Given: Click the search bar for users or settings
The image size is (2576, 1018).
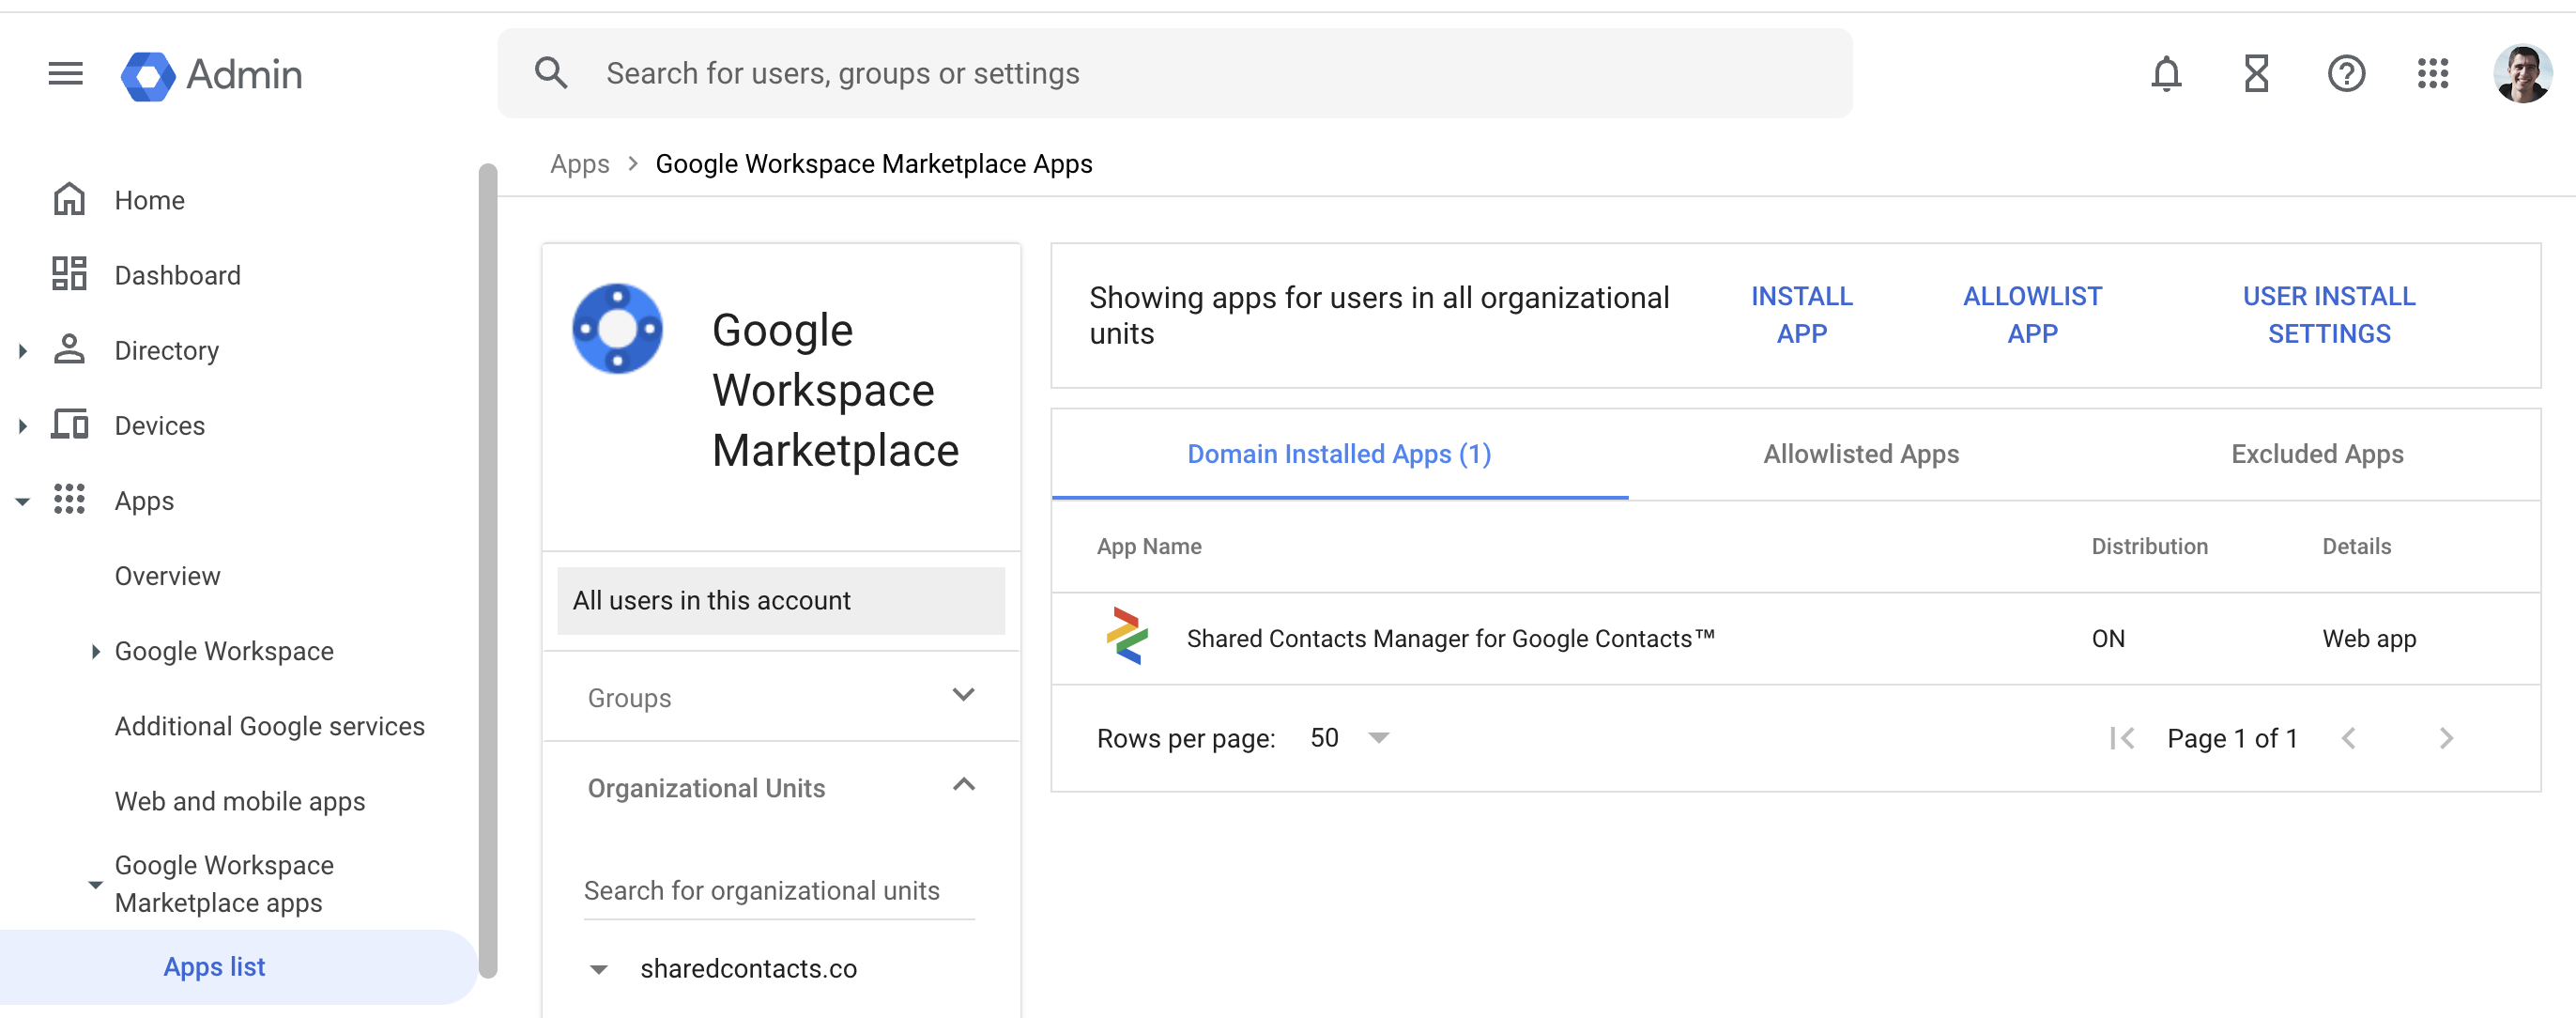Looking at the screenshot, I should pos(1100,72).
